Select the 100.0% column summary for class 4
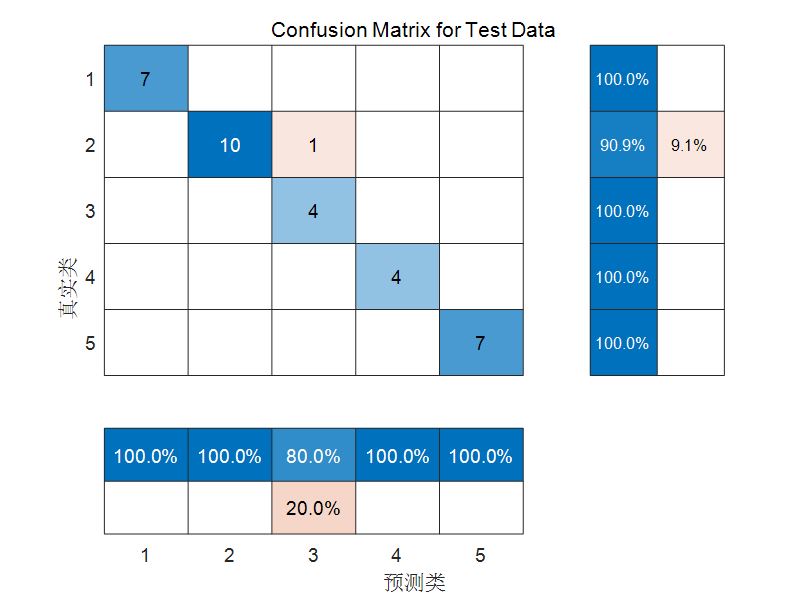The width and height of the screenshot is (800, 599). (397, 456)
